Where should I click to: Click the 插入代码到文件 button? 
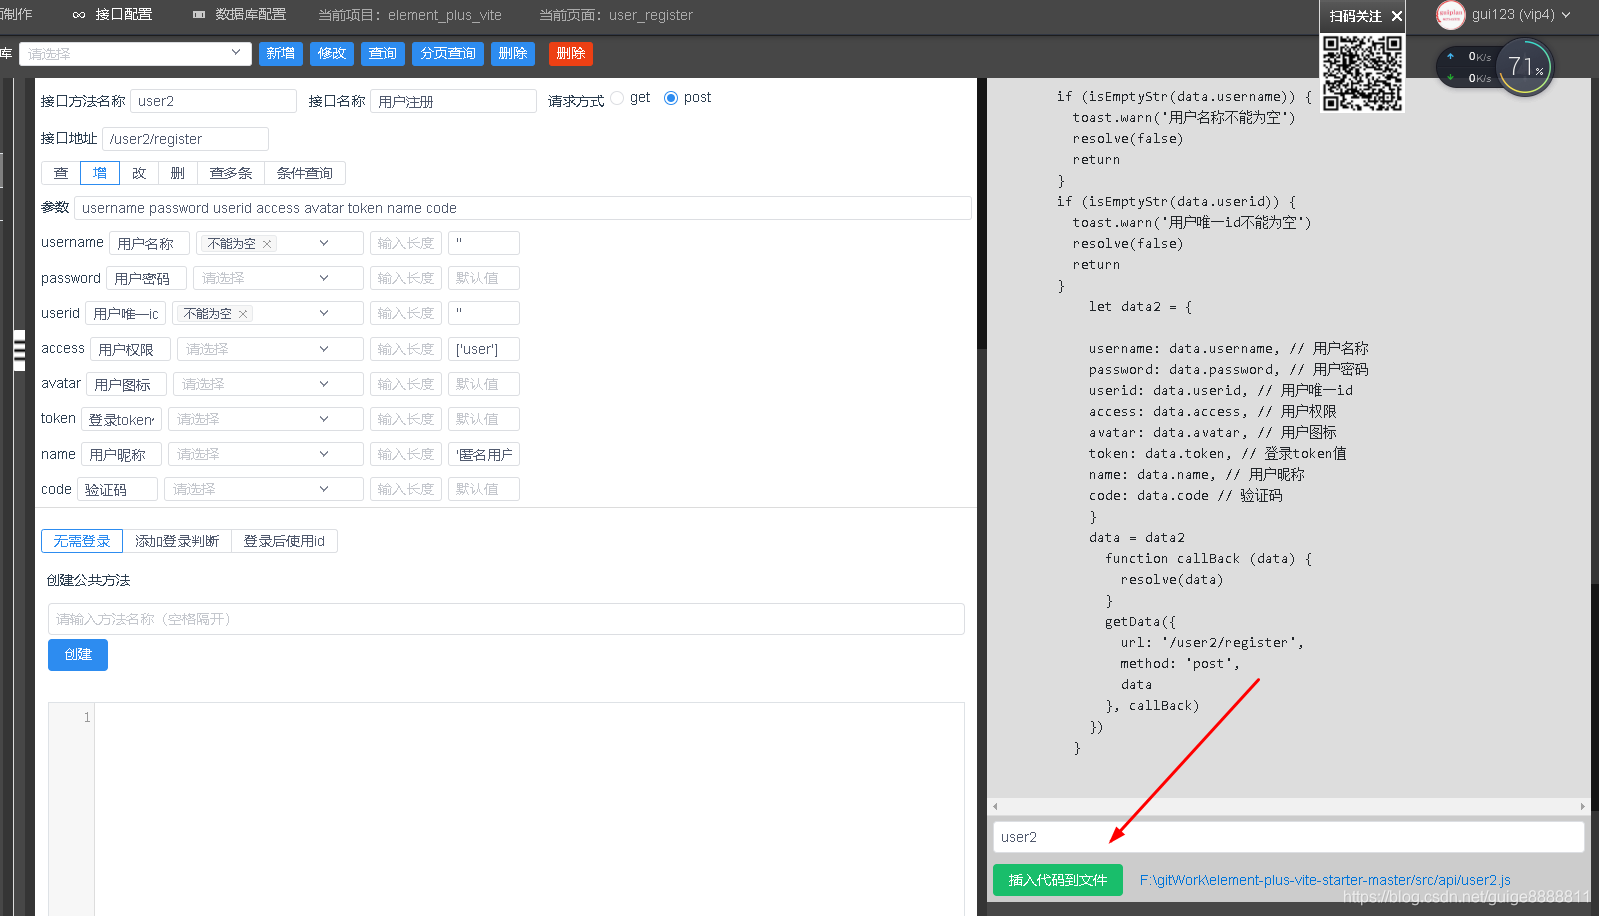click(1058, 880)
